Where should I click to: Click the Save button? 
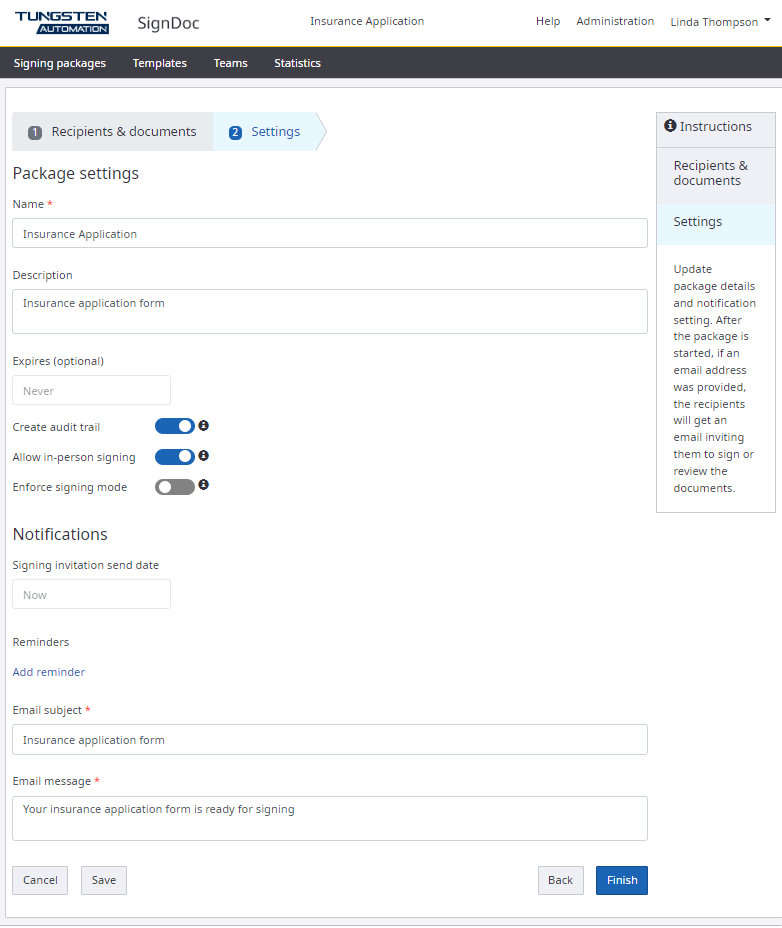103,880
